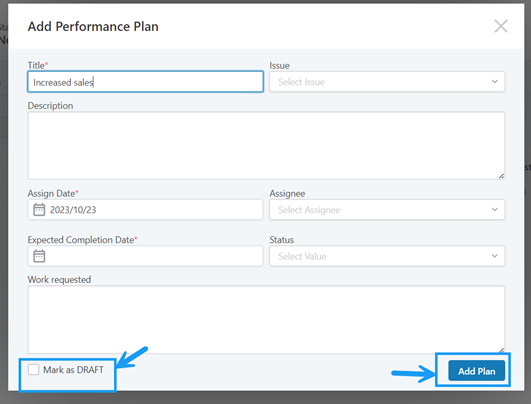
Task: Click the Assign Date field showing 2023/10/23
Action: [146, 210]
